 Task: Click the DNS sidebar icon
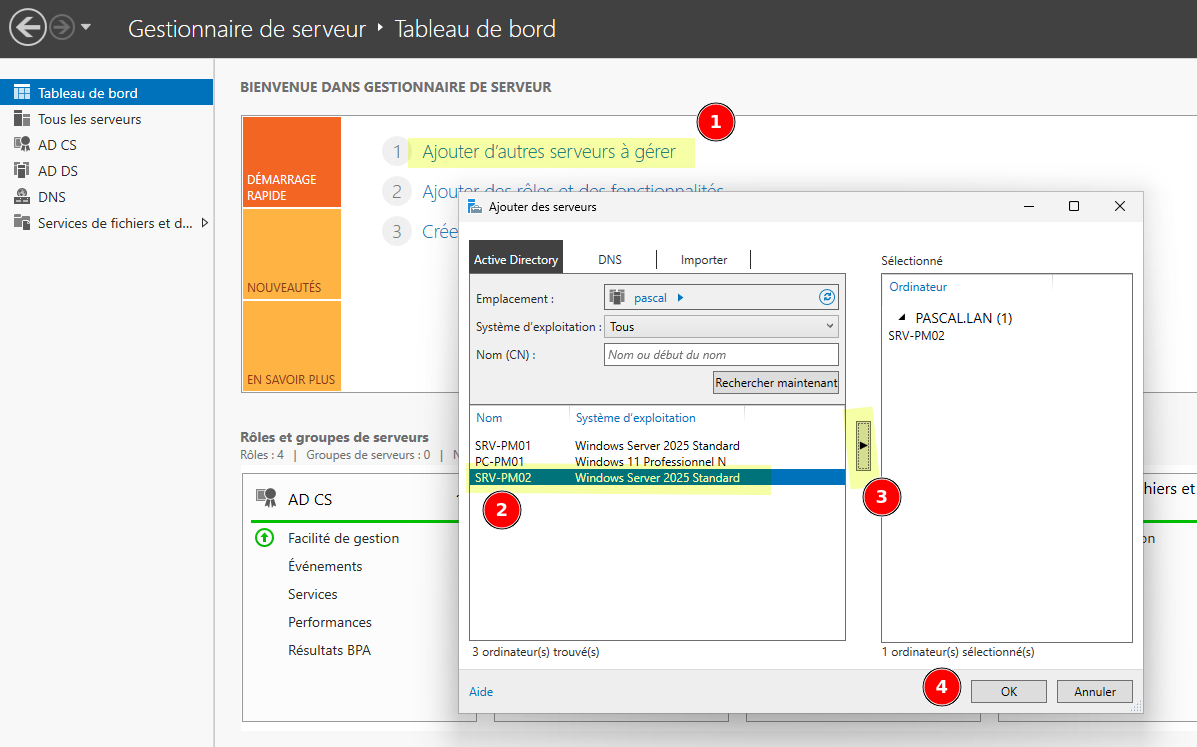[x=22, y=197]
